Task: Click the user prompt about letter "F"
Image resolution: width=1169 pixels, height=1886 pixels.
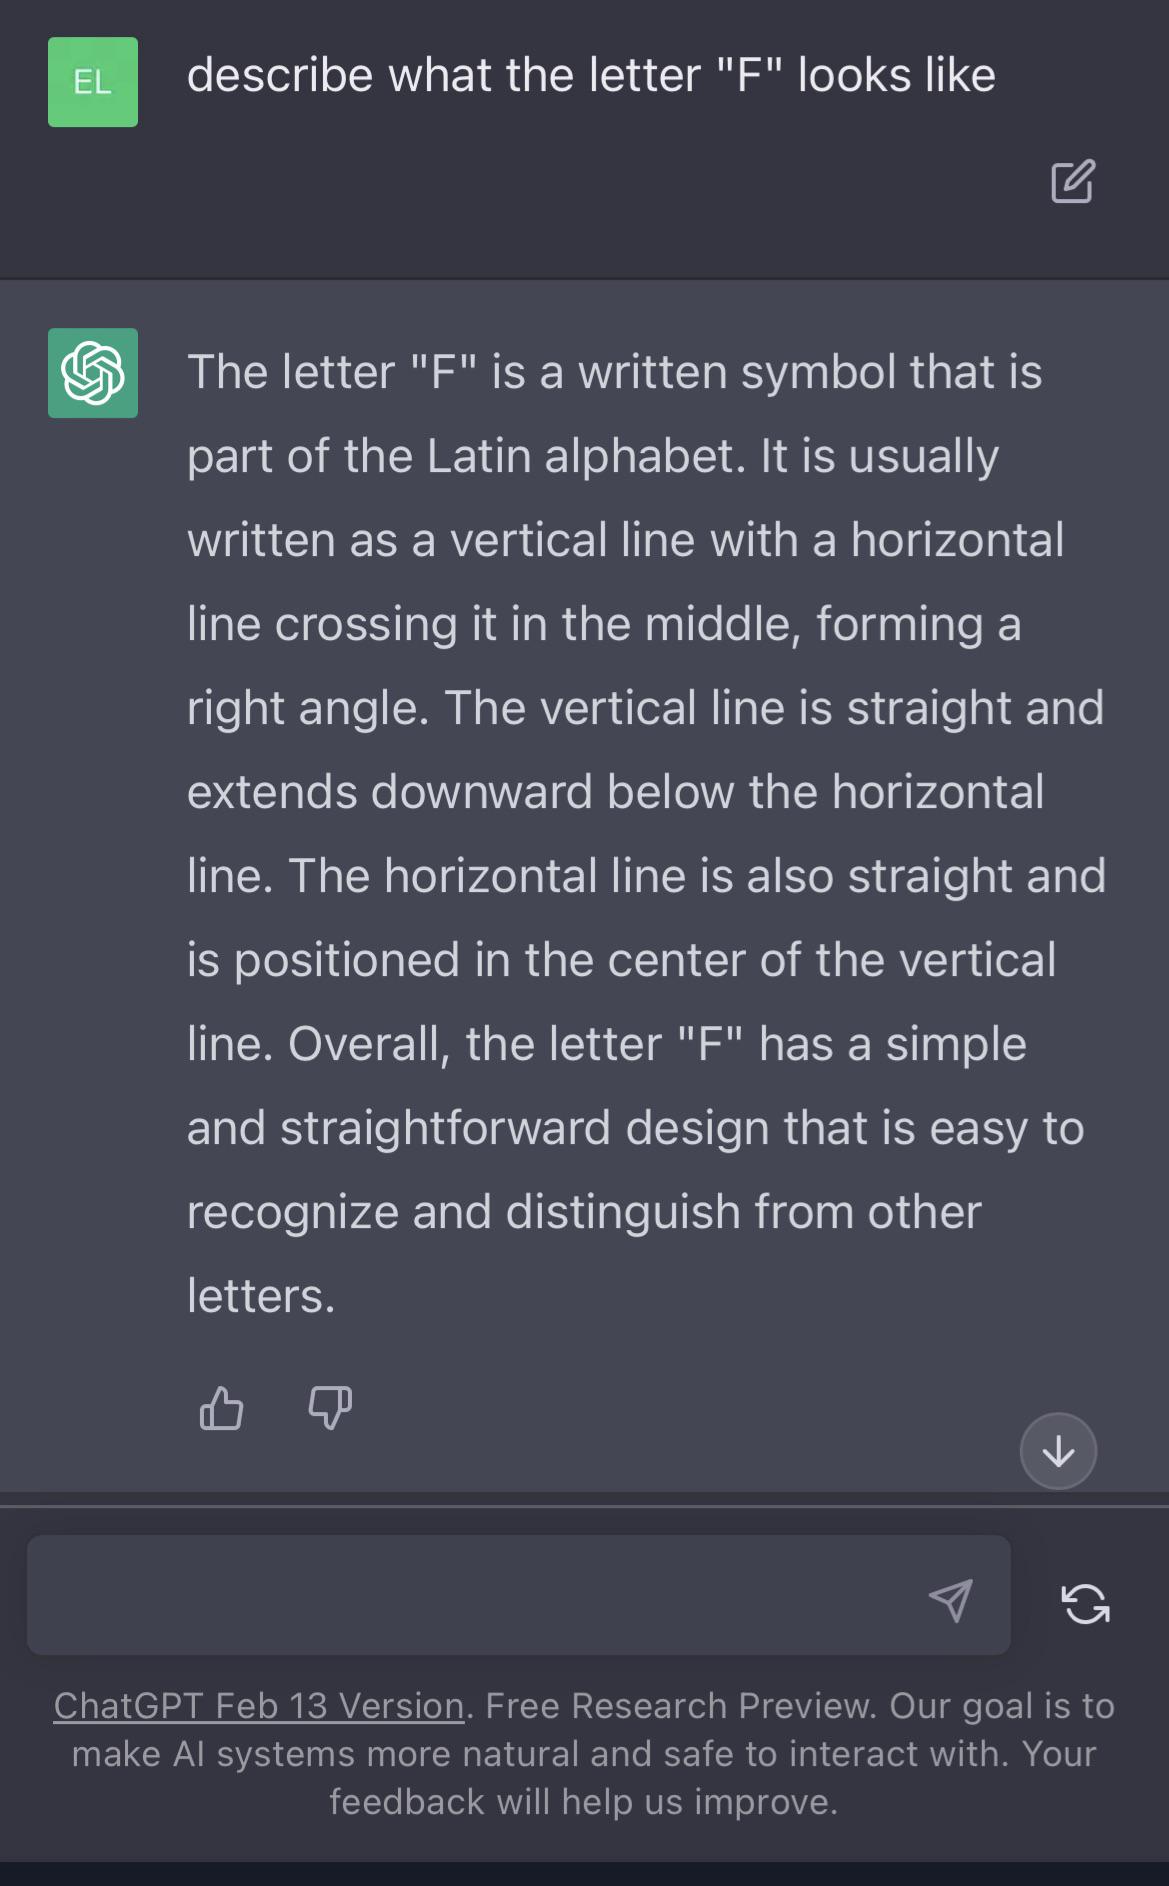Action: tap(591, 76)
